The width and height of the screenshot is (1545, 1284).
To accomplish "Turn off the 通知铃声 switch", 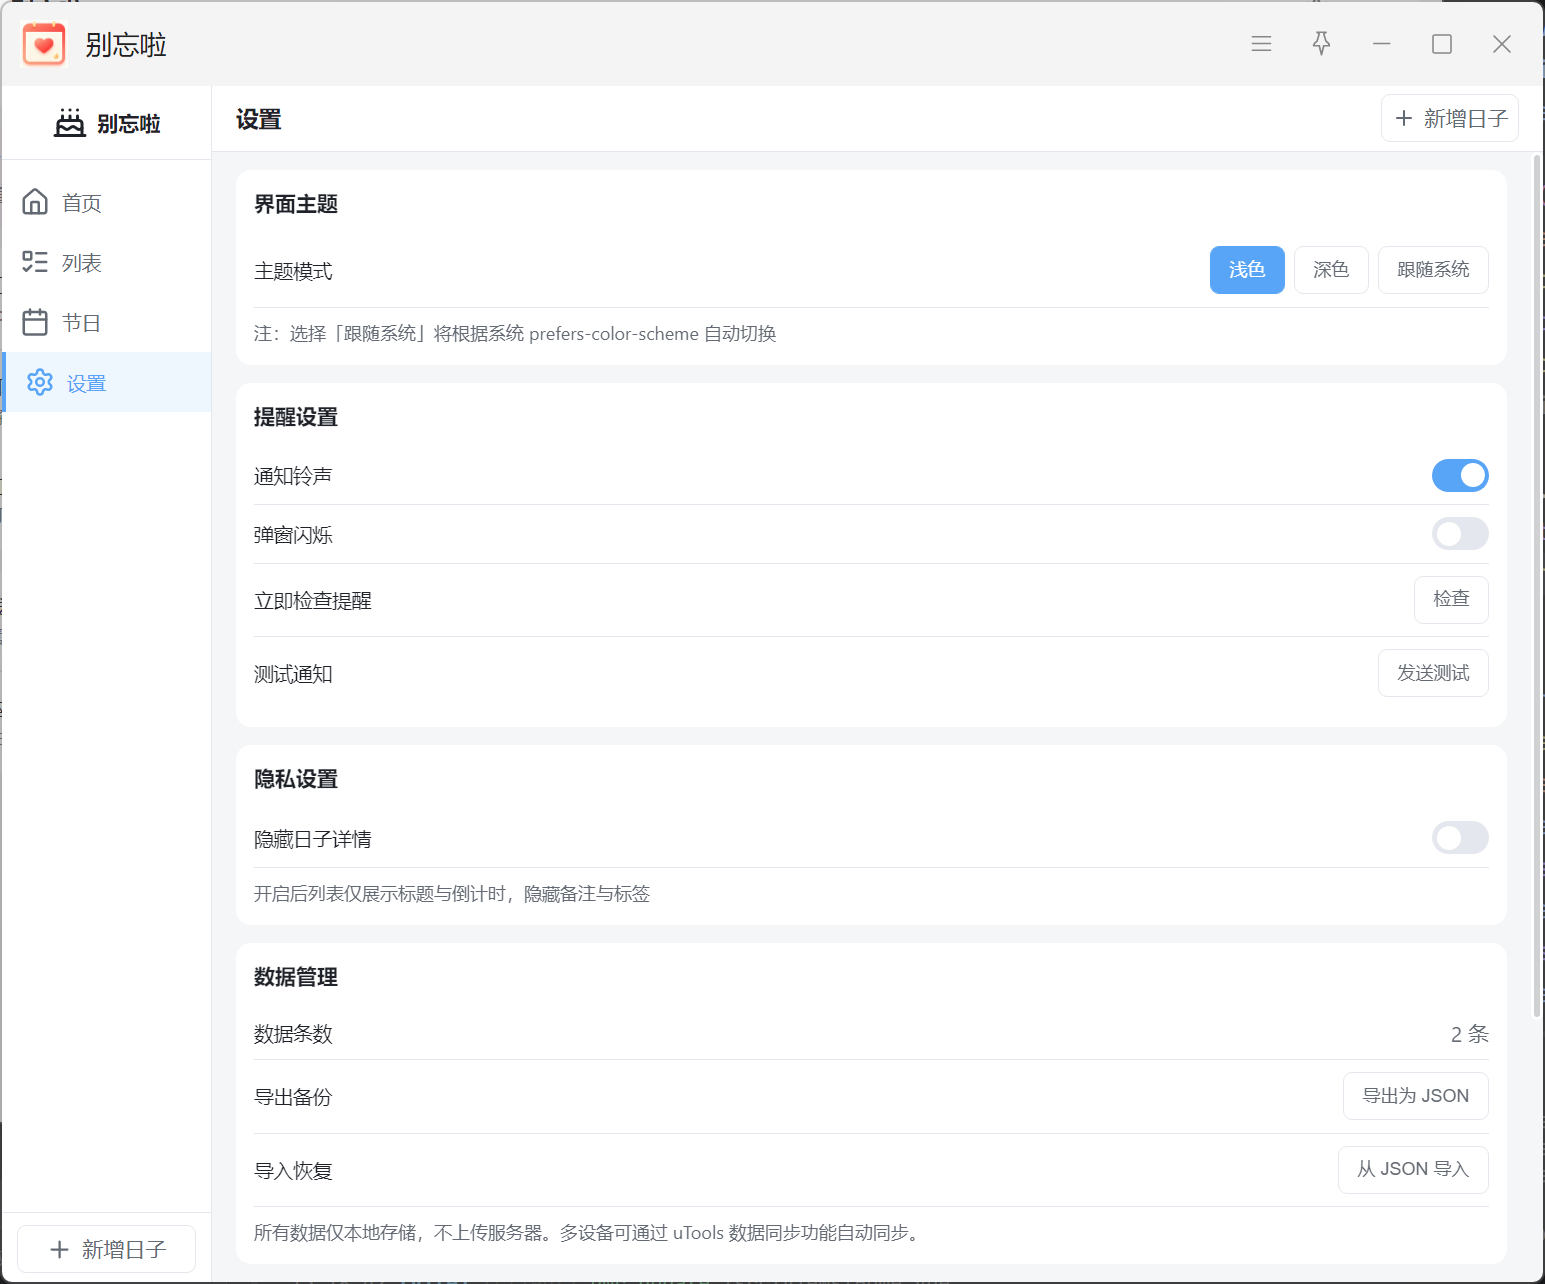I will point(1460,475).
